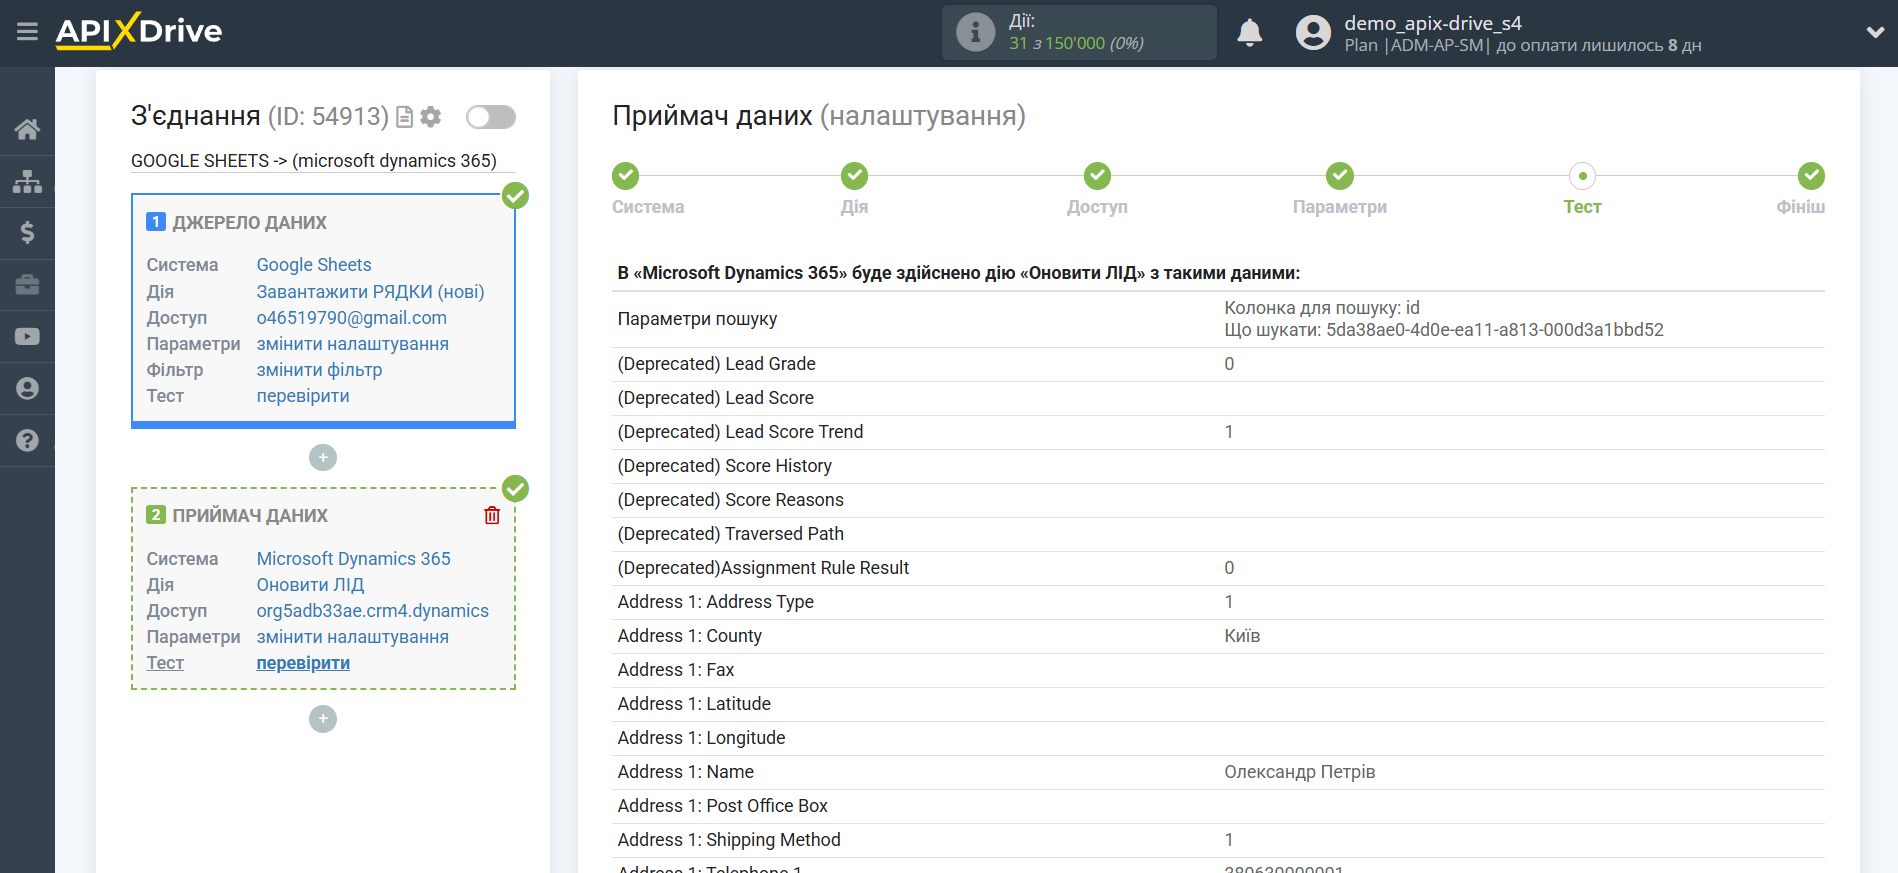Open the billing dollar sidebar icon
The width and height of the screenshot is (1898, 873).
click(x=27, y=233)
